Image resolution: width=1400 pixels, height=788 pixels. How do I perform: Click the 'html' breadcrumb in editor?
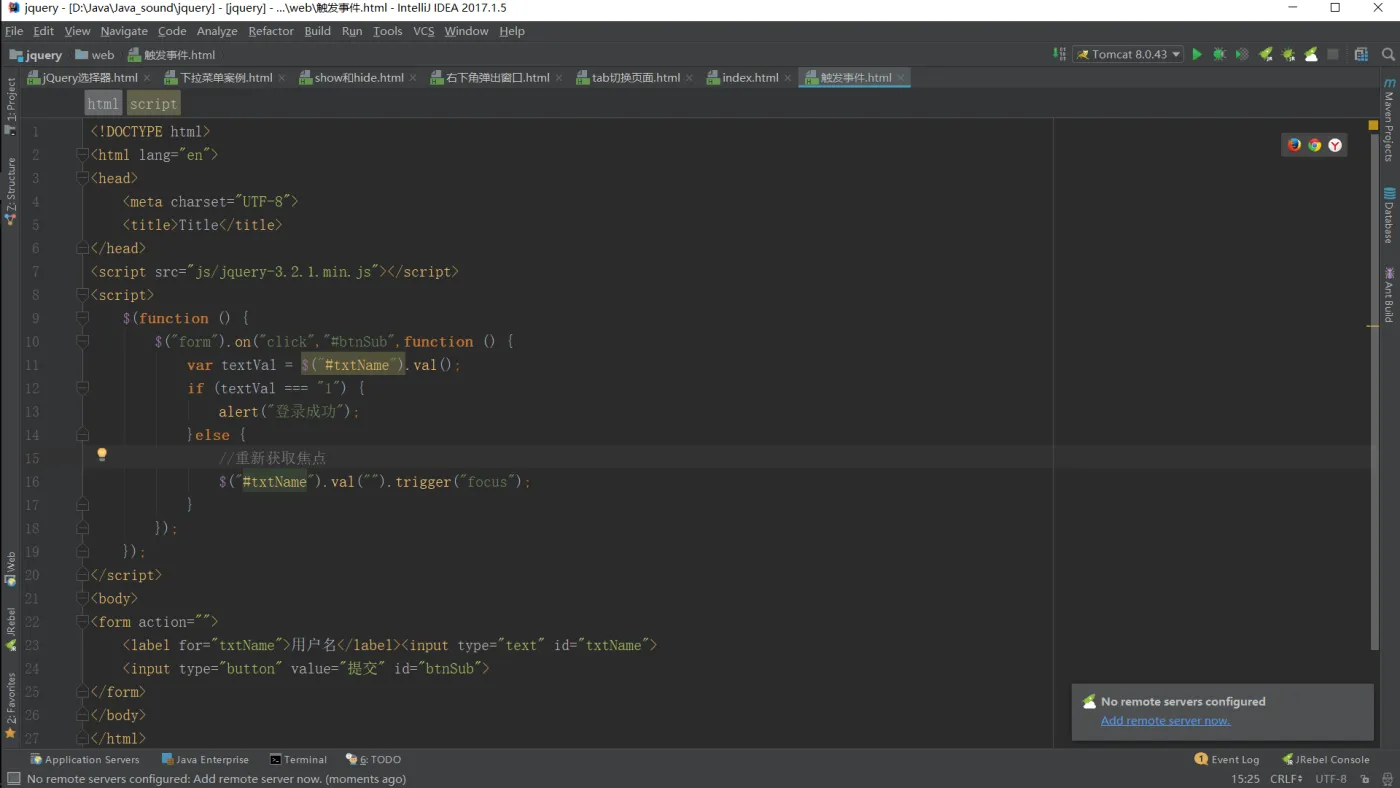click(x=103, y=104)
